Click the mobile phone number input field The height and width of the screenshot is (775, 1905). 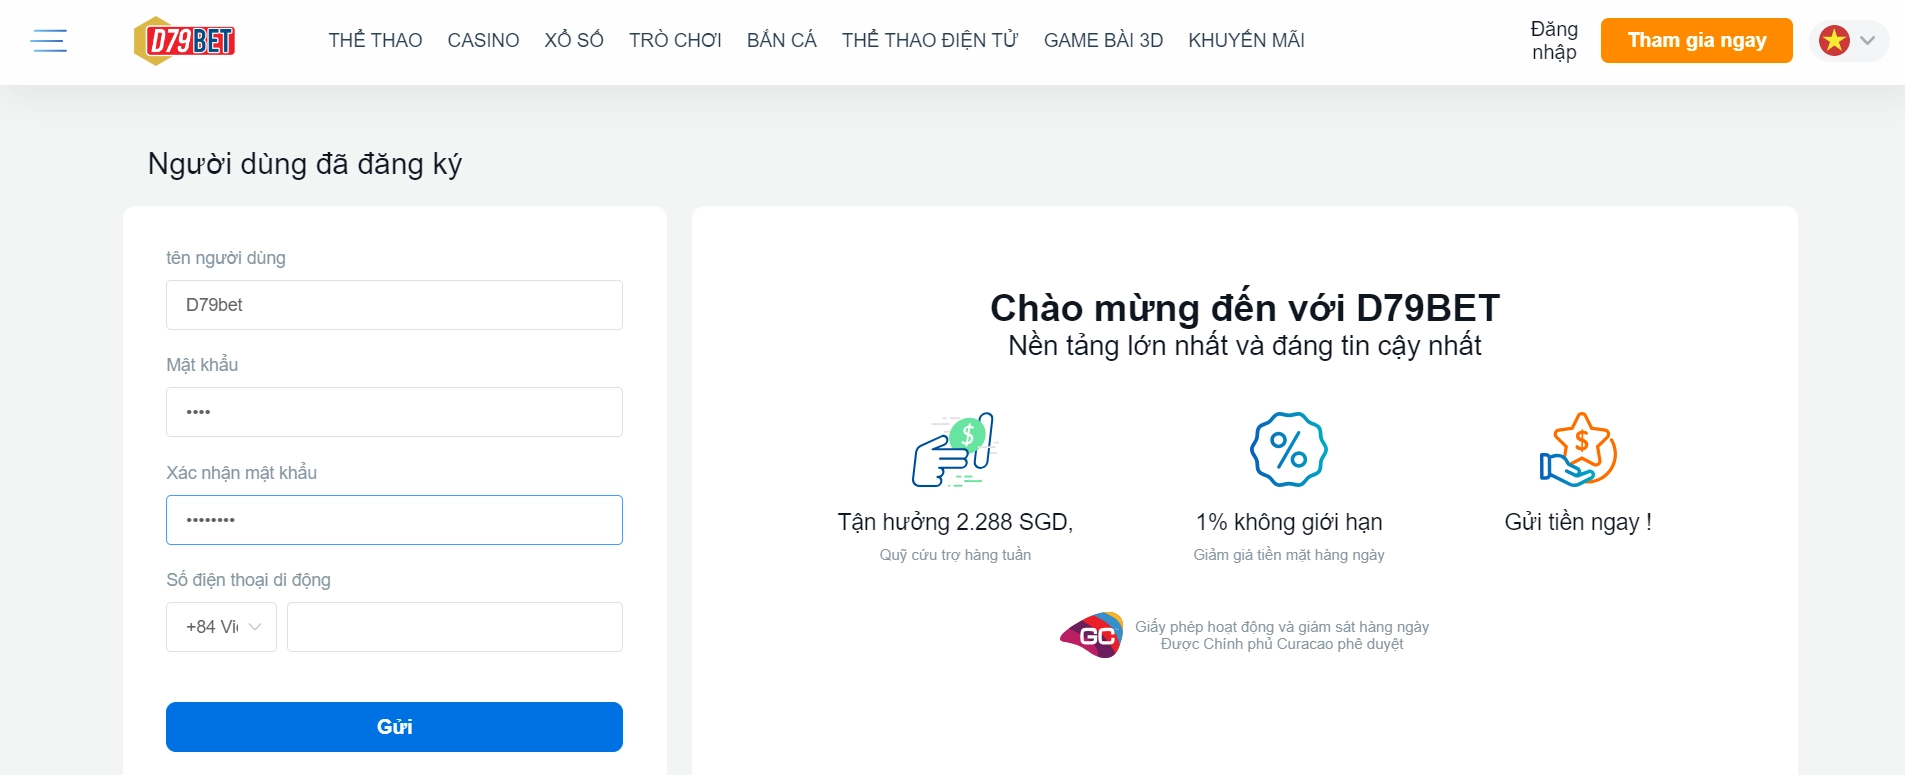tap(454, 626)
